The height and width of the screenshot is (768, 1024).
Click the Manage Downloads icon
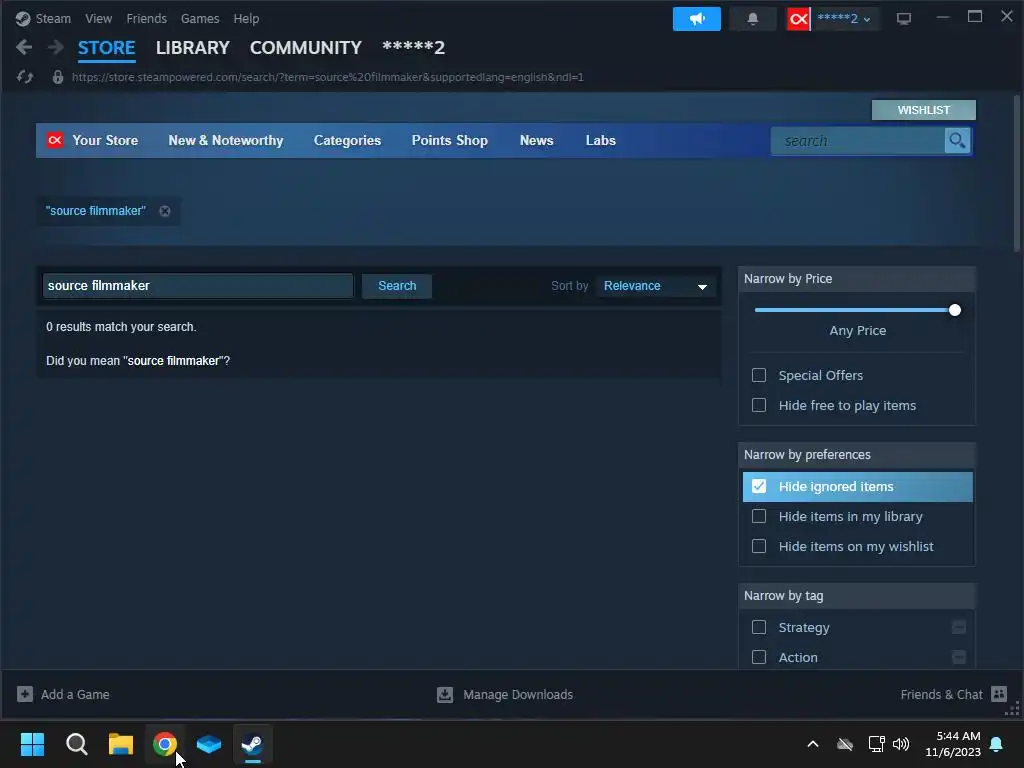[x=445, y=694]
